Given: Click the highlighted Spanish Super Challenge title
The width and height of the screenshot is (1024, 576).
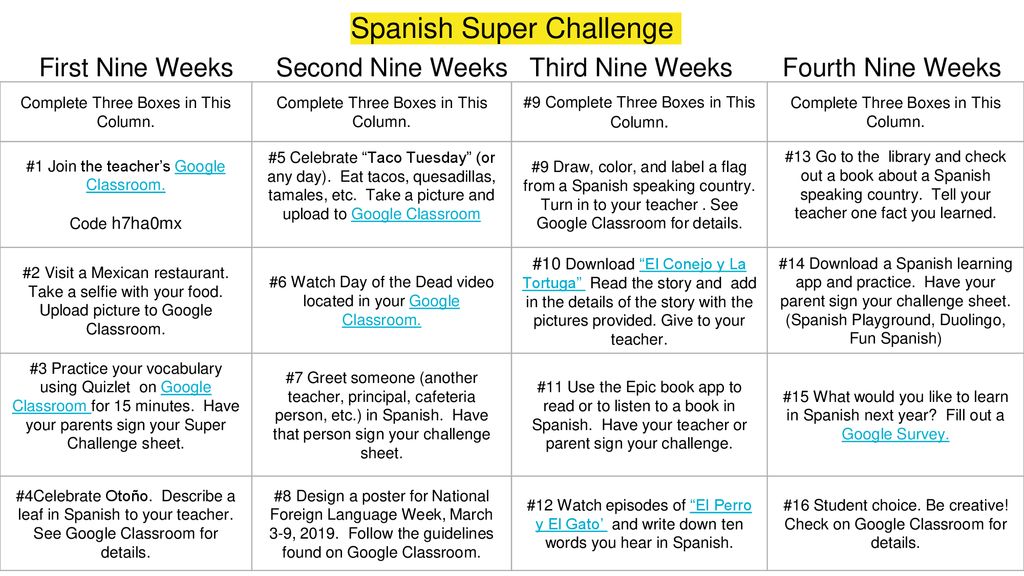Looking at the screenshot, I should tap(515, 29).
